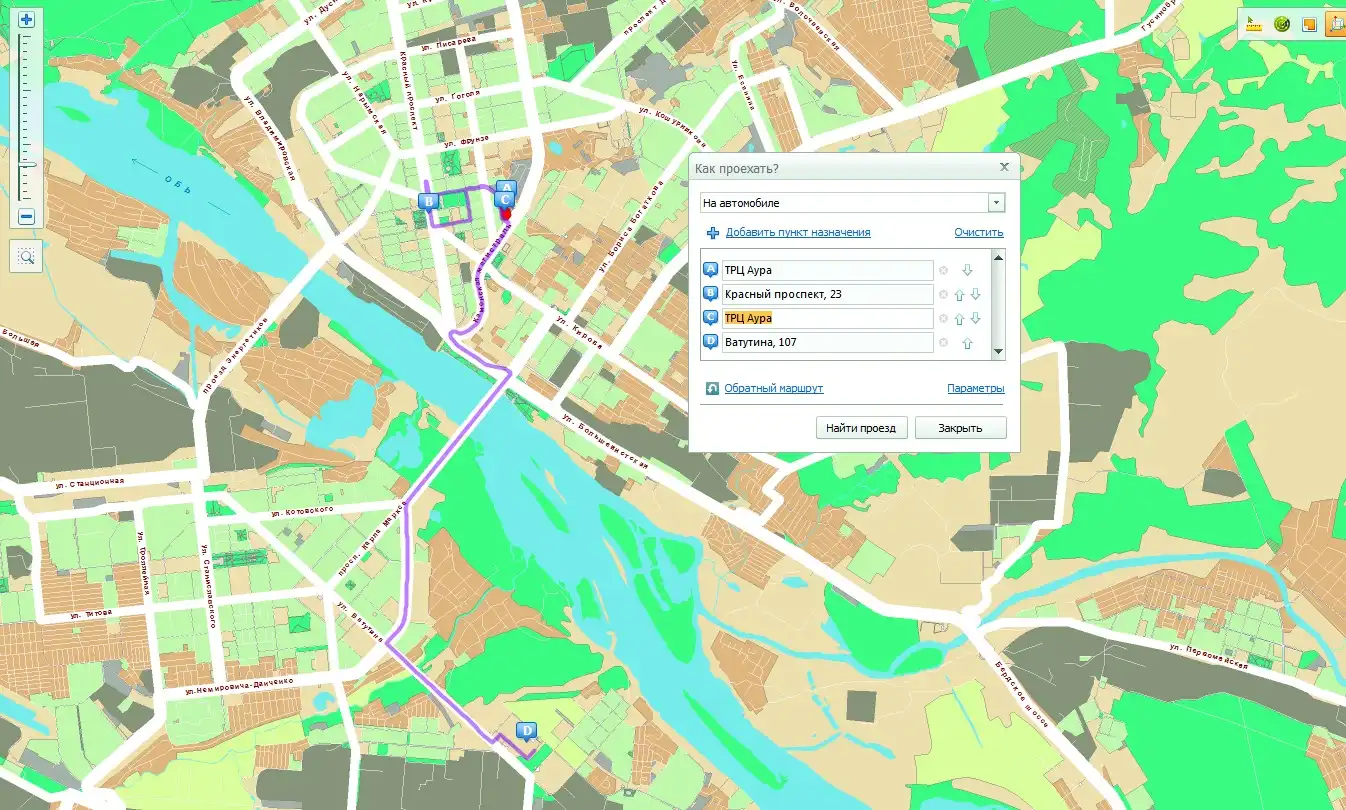Select the ruler distance measurement tool
The height and width of the screenshot is (810, 1346).
coord(1254,25)
